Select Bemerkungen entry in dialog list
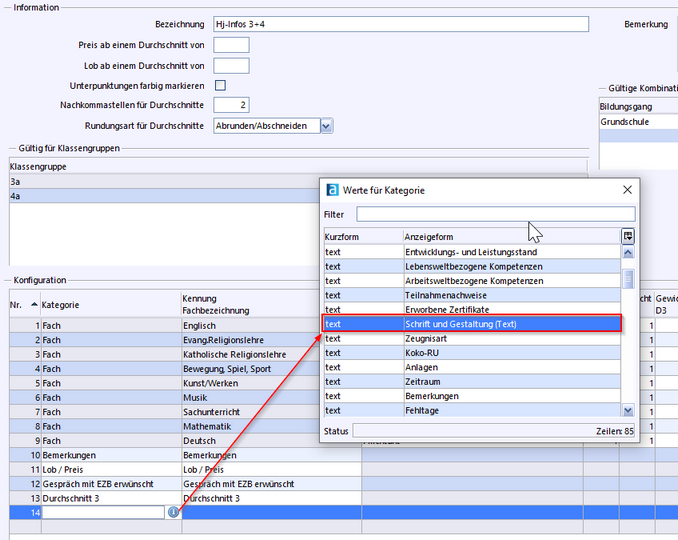 472,396
